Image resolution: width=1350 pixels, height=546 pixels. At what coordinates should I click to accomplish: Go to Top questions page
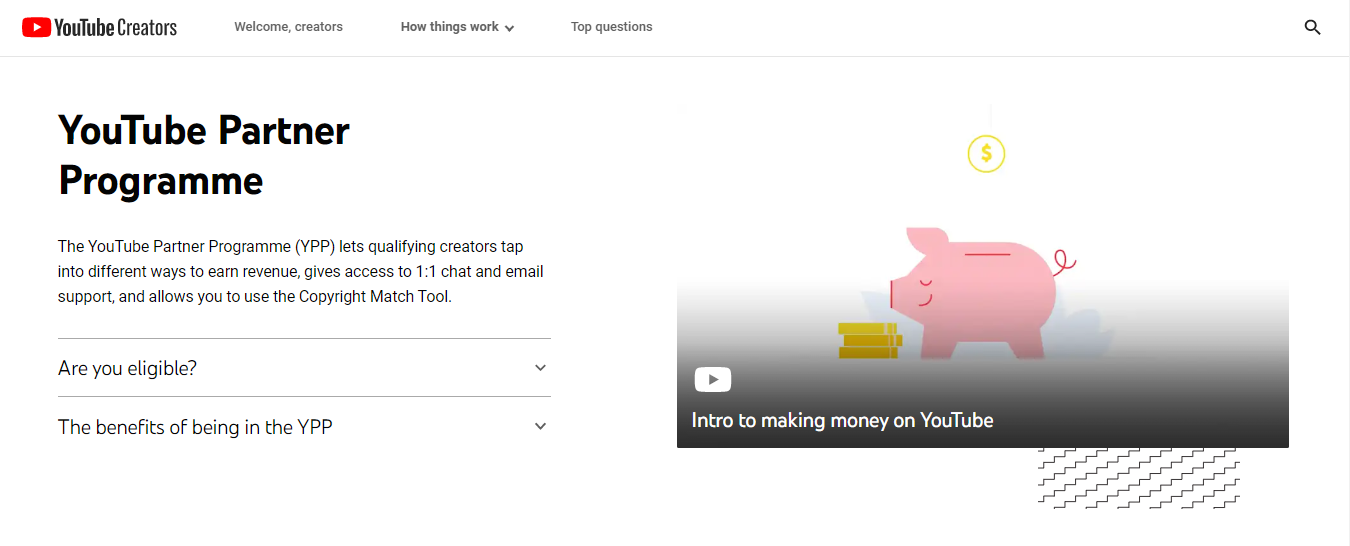tap(611, 27)
